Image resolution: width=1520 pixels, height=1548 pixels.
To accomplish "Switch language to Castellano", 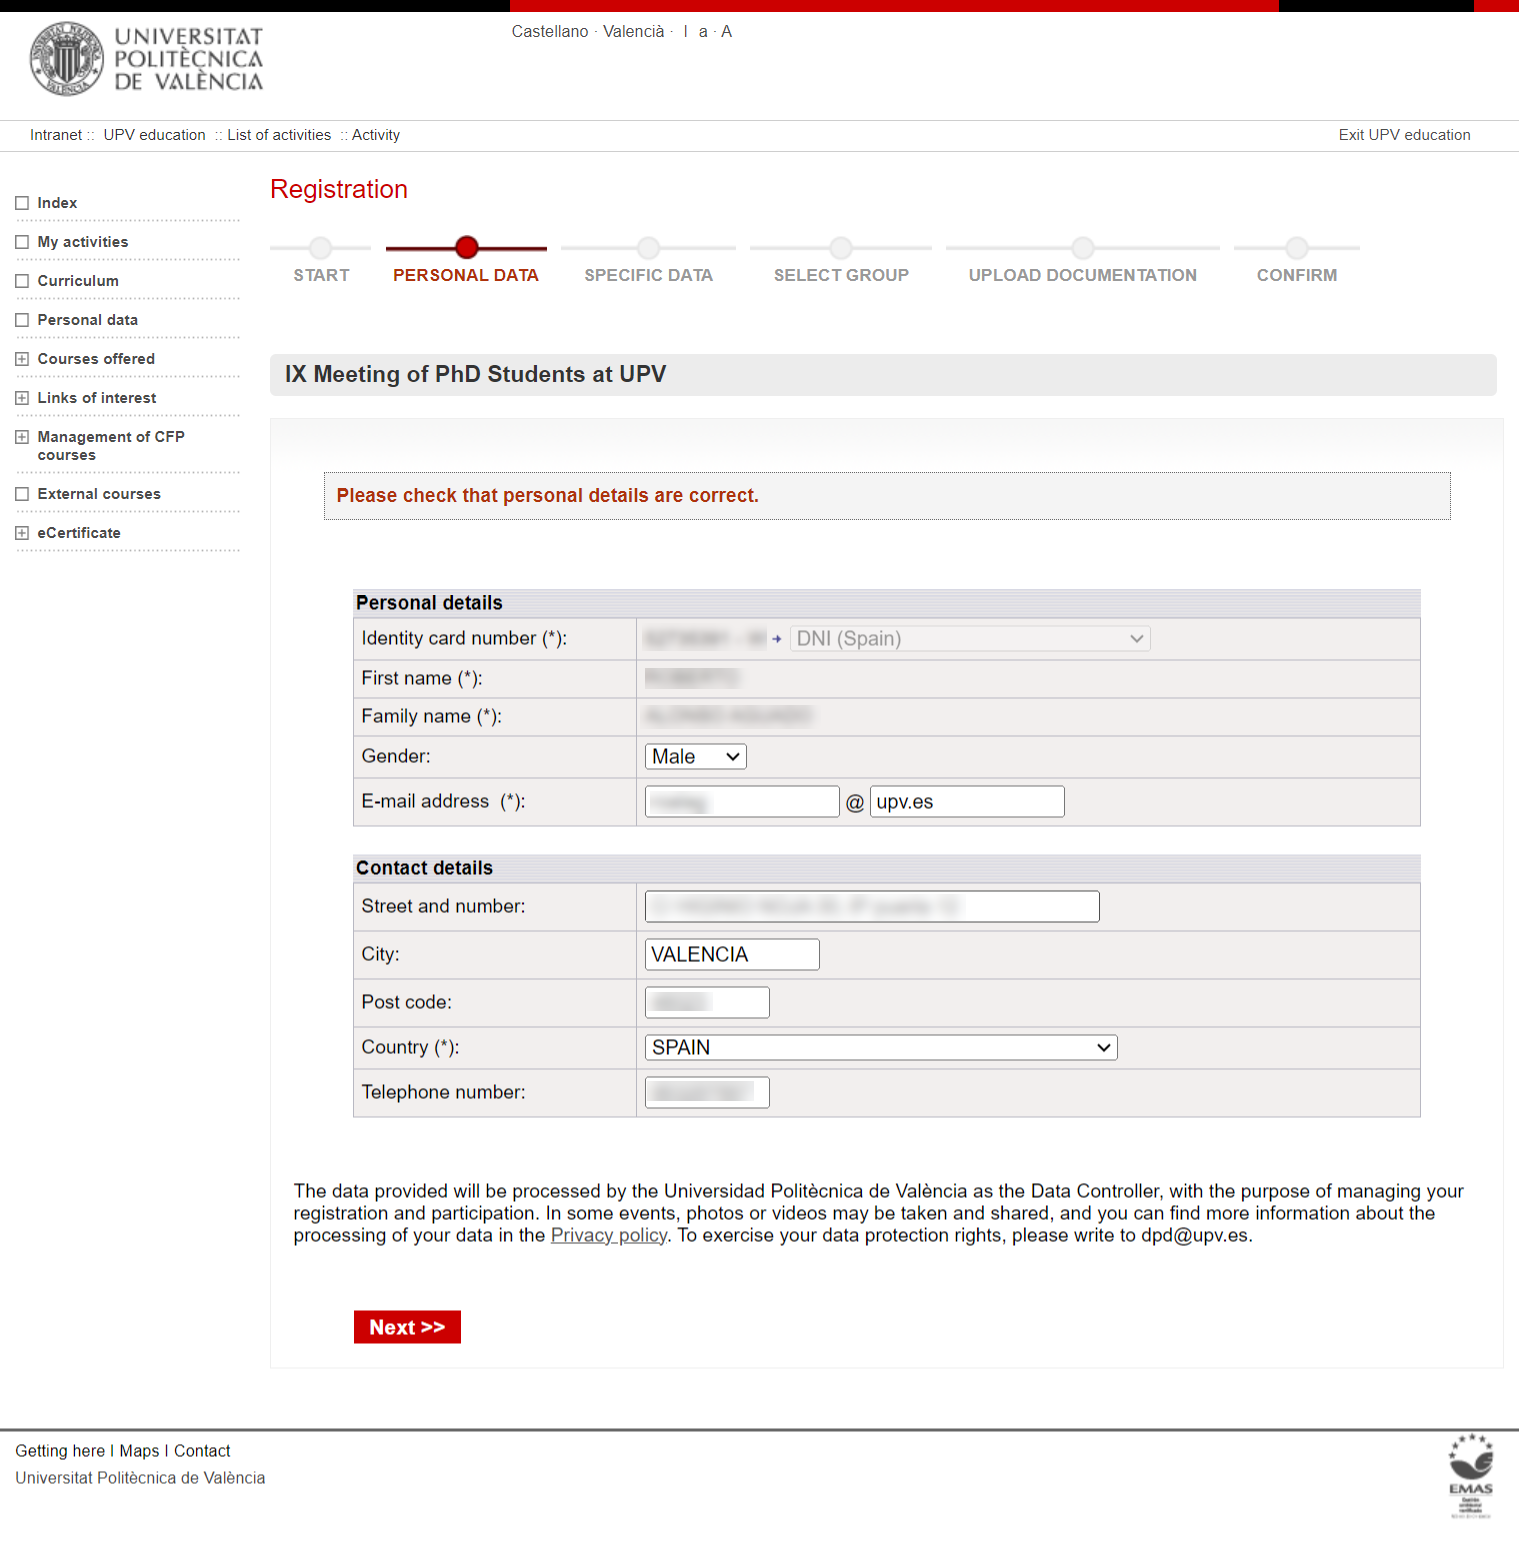I will tap(549, 31).
